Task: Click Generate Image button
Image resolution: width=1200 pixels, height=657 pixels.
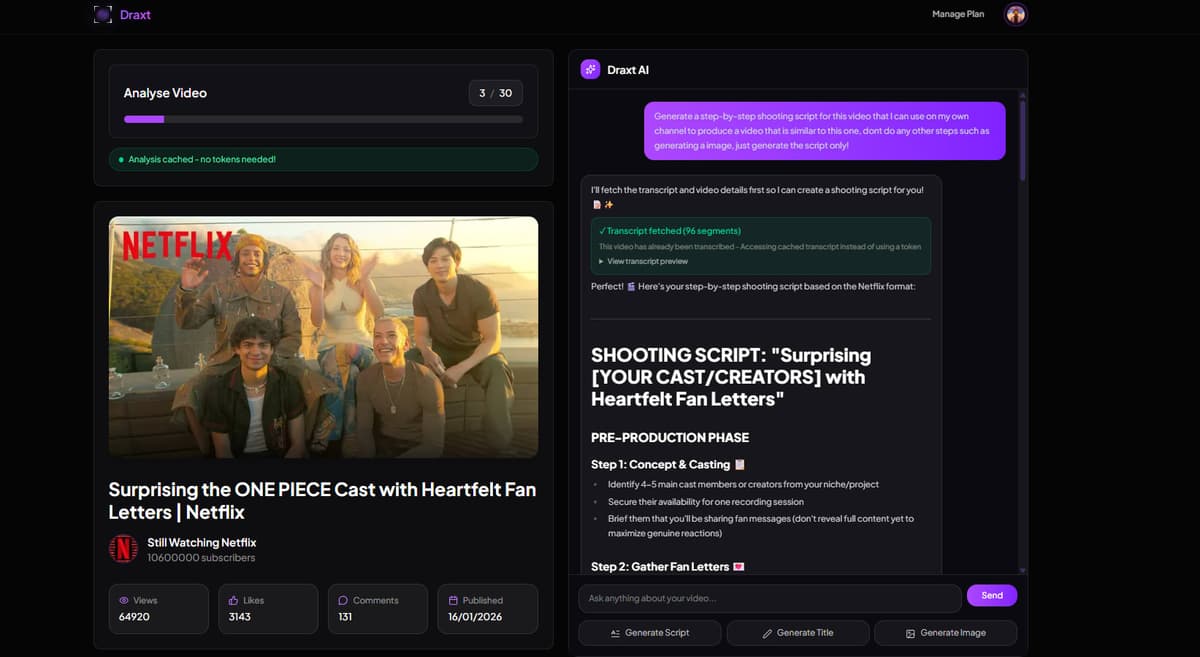Action: 945,633
